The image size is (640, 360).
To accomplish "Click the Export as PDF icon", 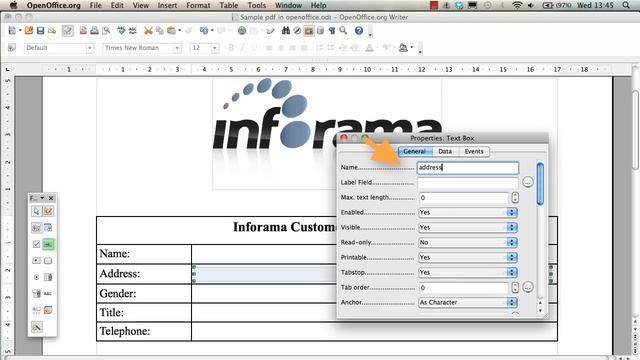I will pyautogui.click(x=83, y=31).
